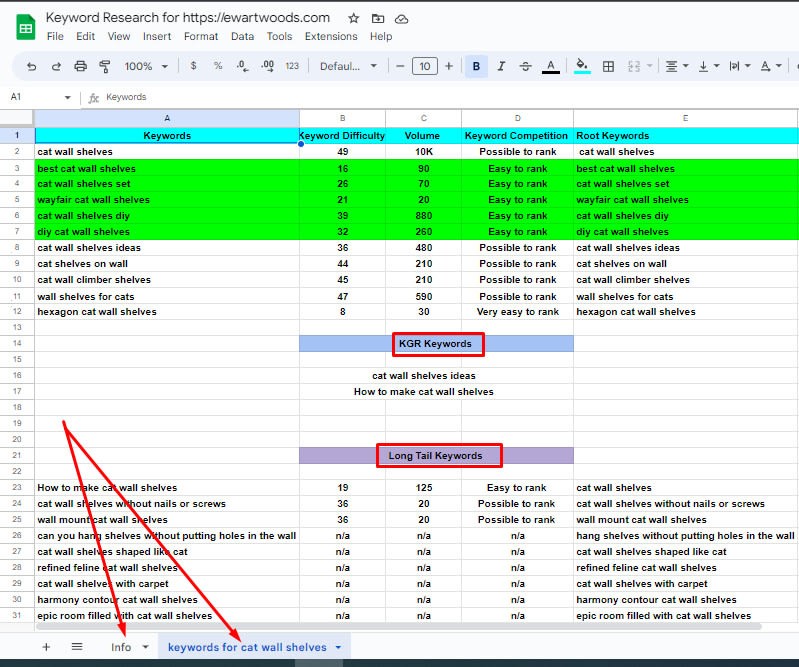This screenshot has height=667, width=799.
Task: Open the All Sheets list icon
Action: pyautogui.click(x=77, y=647)
